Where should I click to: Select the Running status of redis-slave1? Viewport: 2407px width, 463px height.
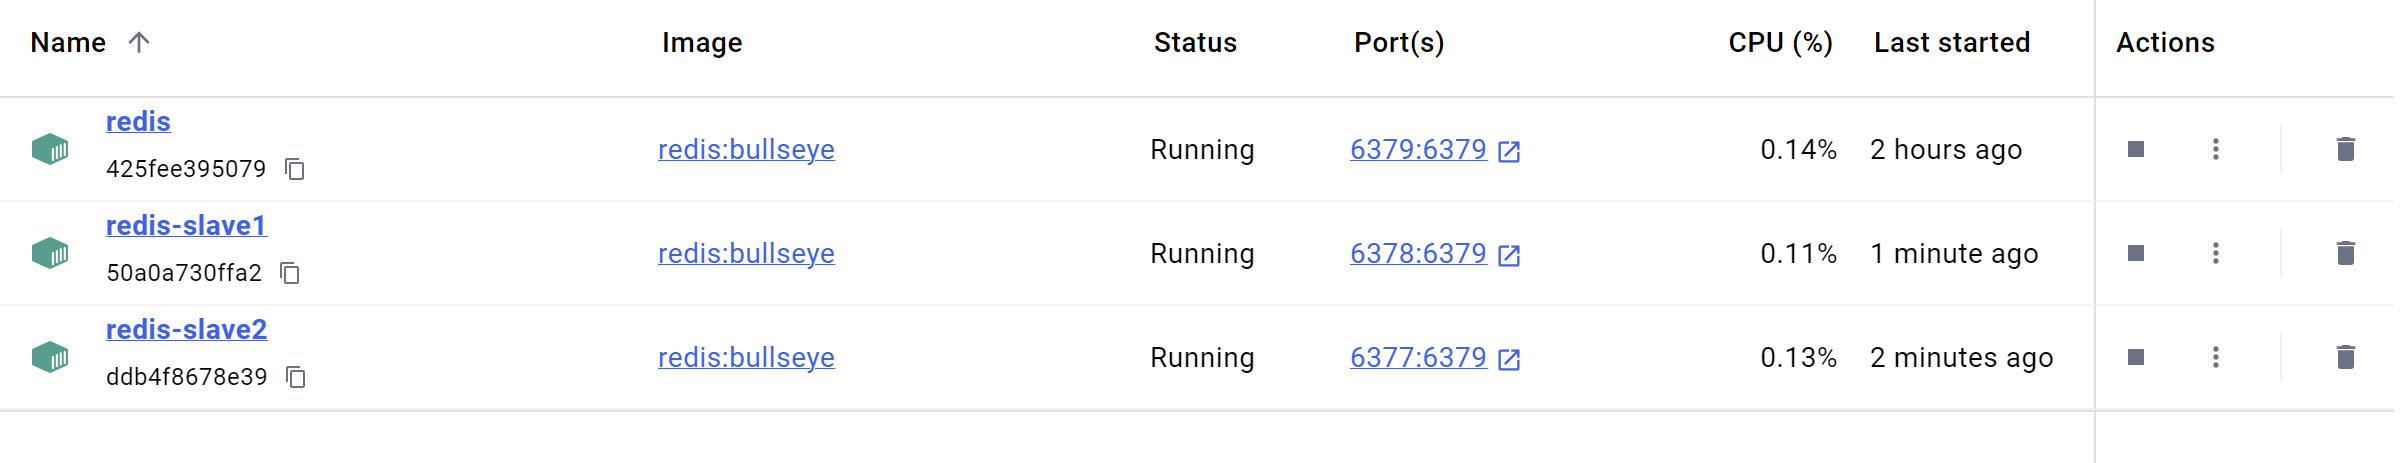[x=1202, y=254]
